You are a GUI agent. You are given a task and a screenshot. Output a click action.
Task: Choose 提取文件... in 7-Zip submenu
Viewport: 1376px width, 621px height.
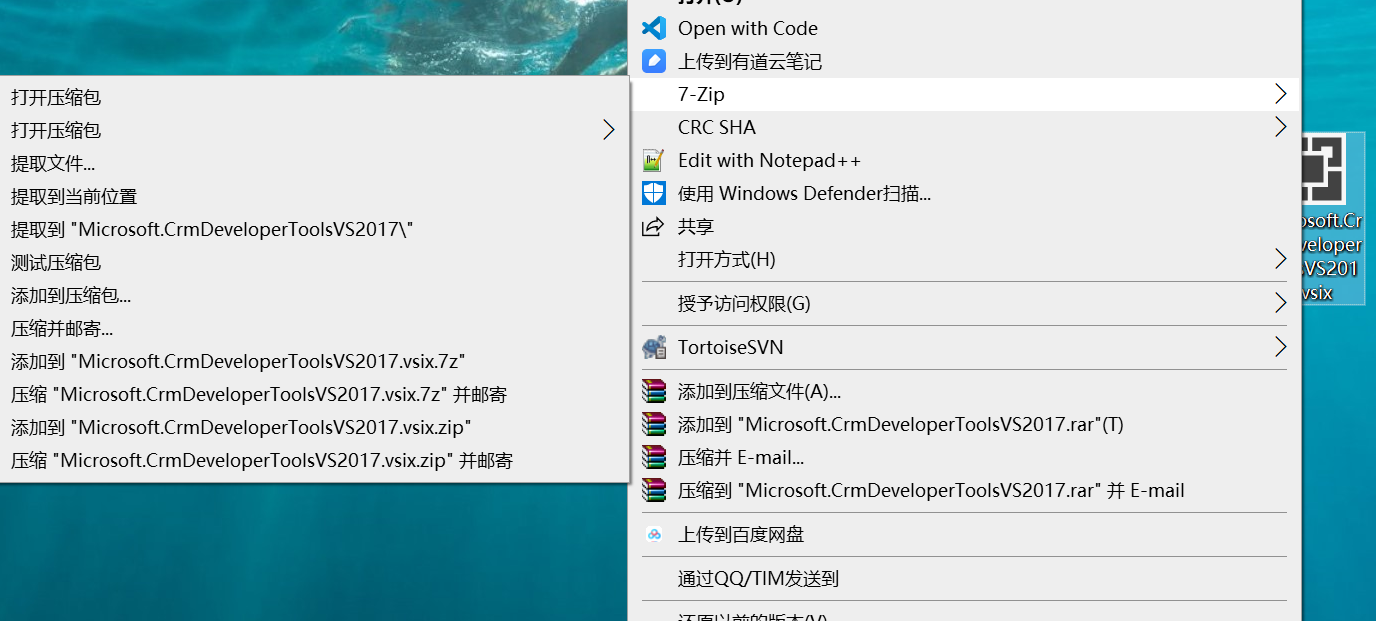click(314, 163)
